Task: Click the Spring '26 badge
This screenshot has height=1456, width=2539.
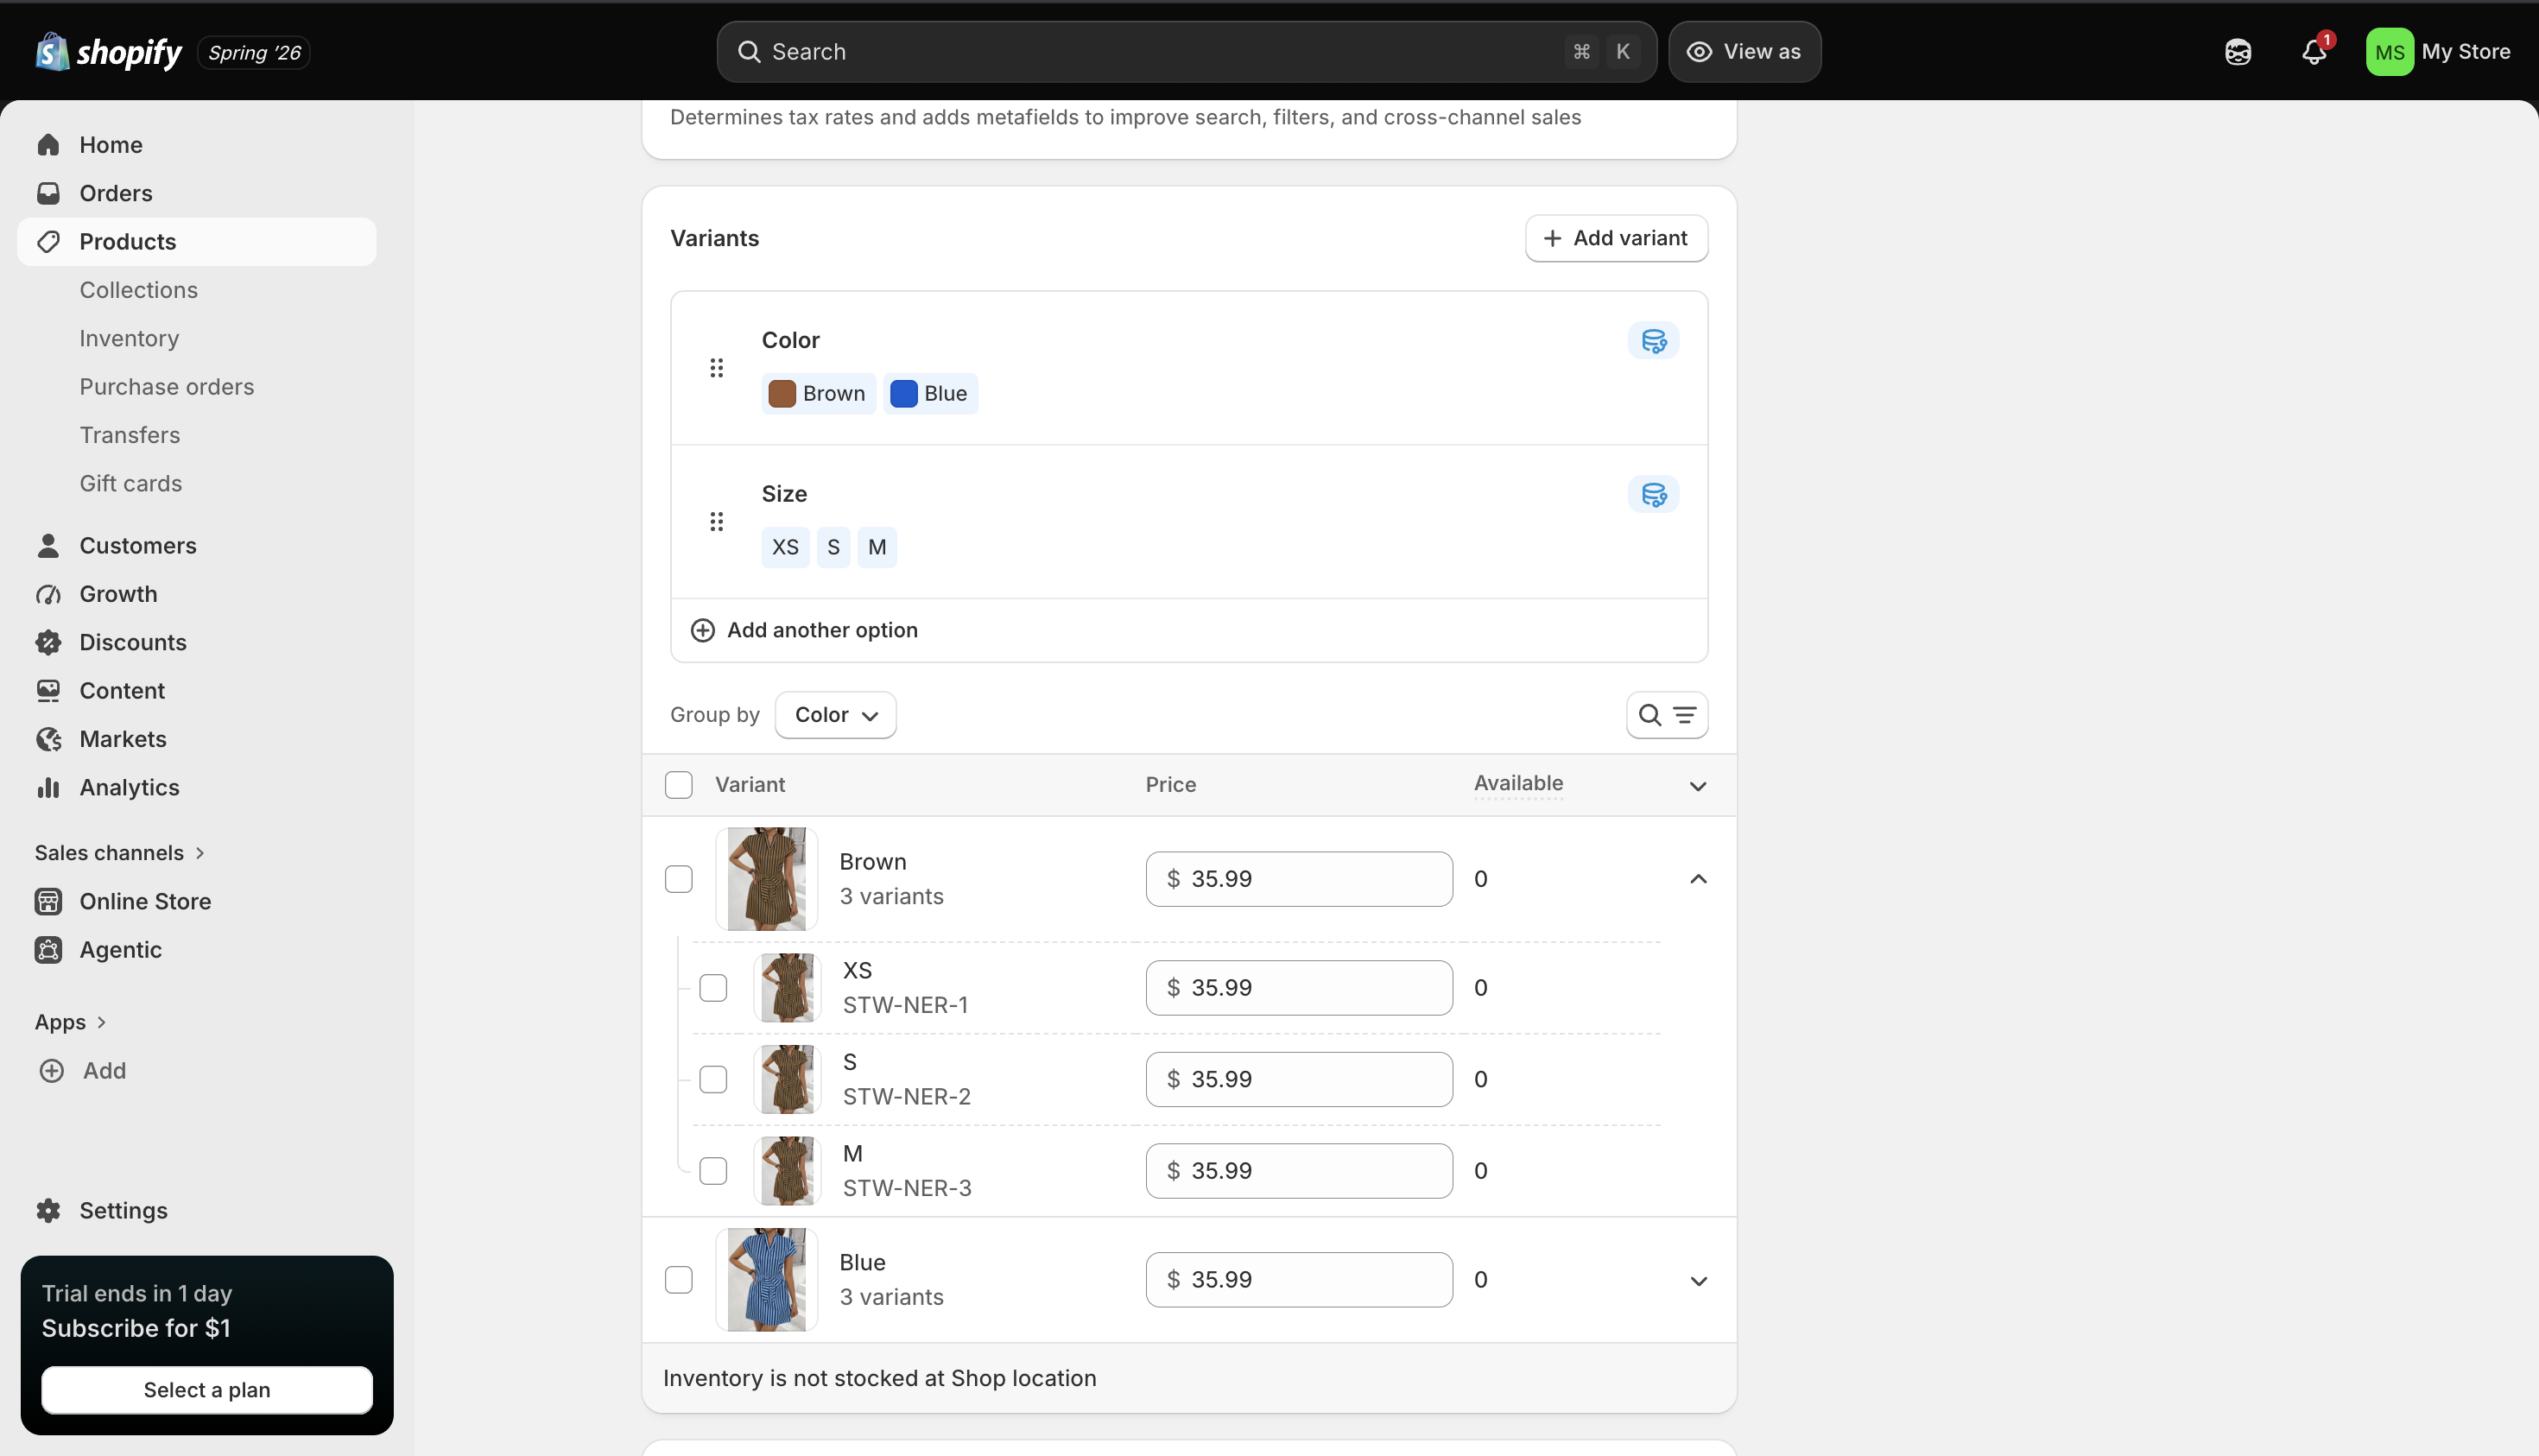Action: pos(254,53)
